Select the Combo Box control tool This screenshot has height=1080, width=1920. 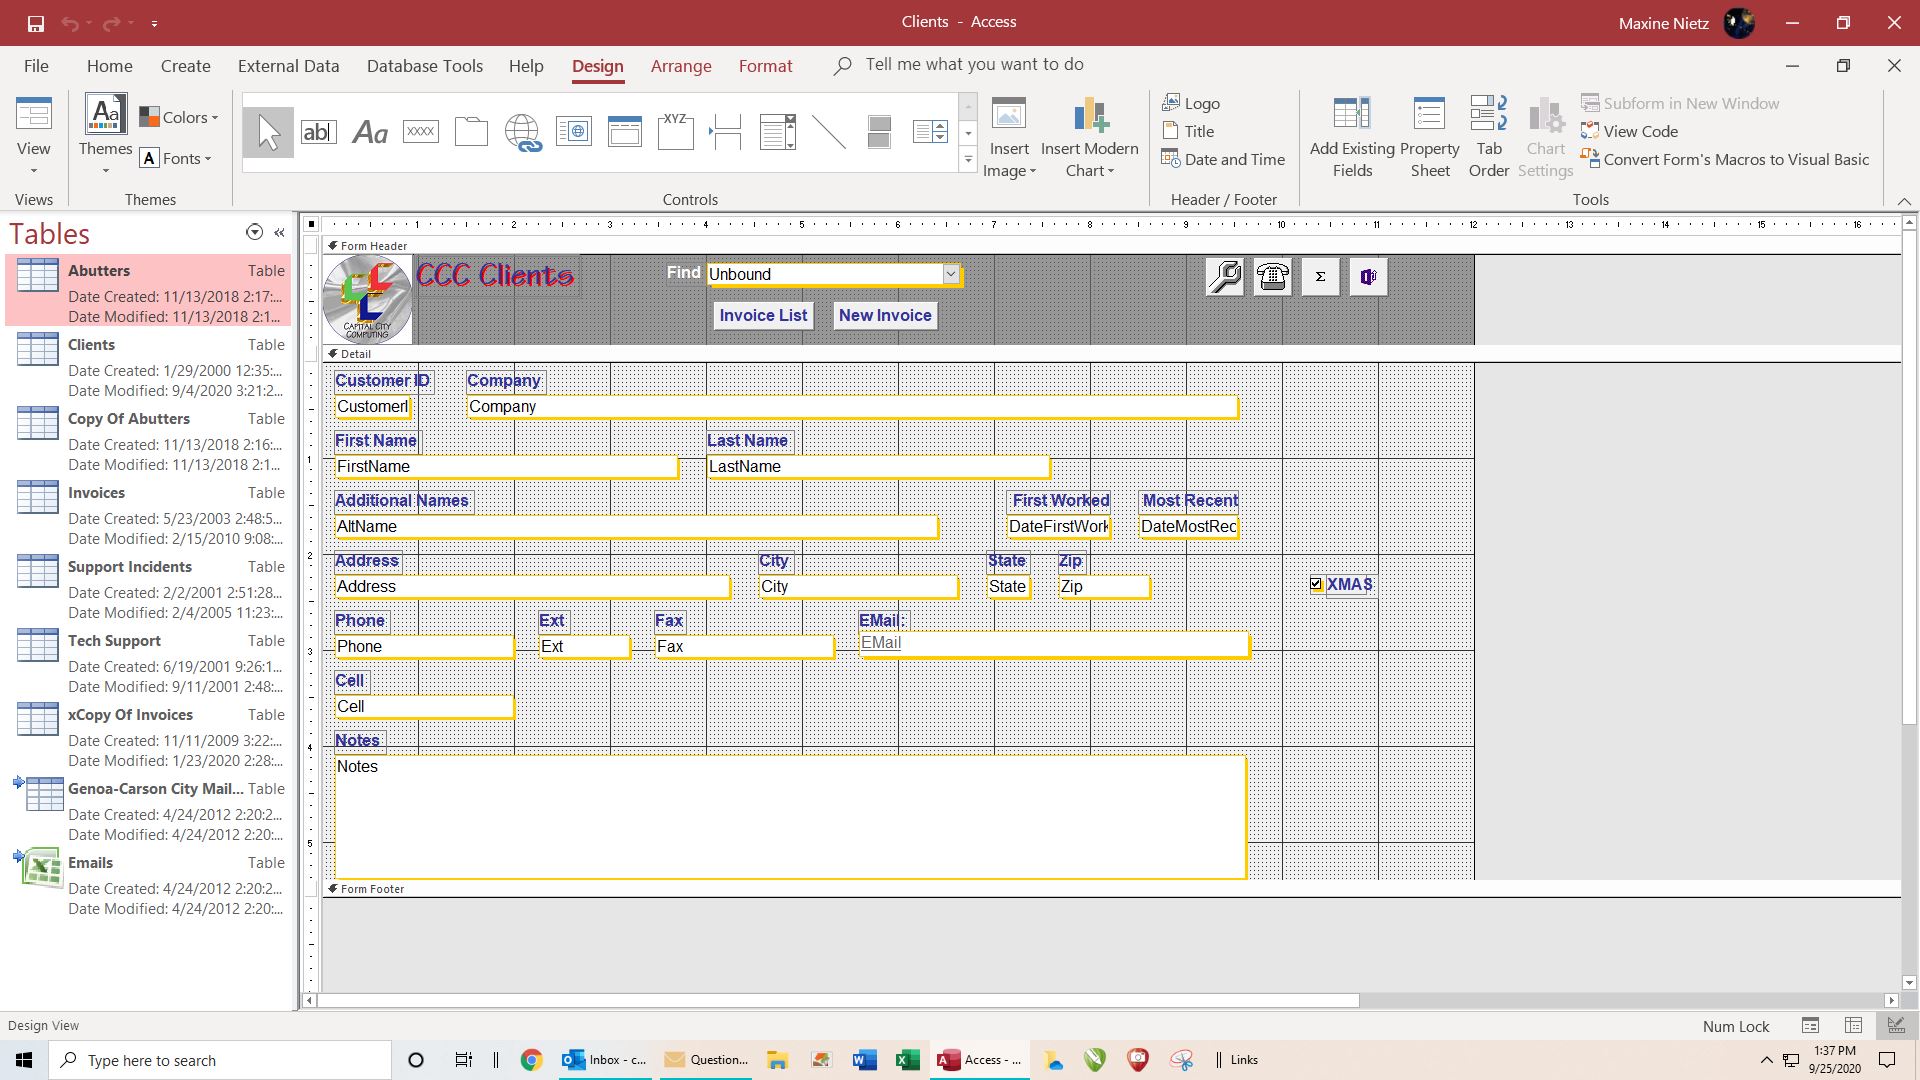pyautogui.click(x=778, y=132)
